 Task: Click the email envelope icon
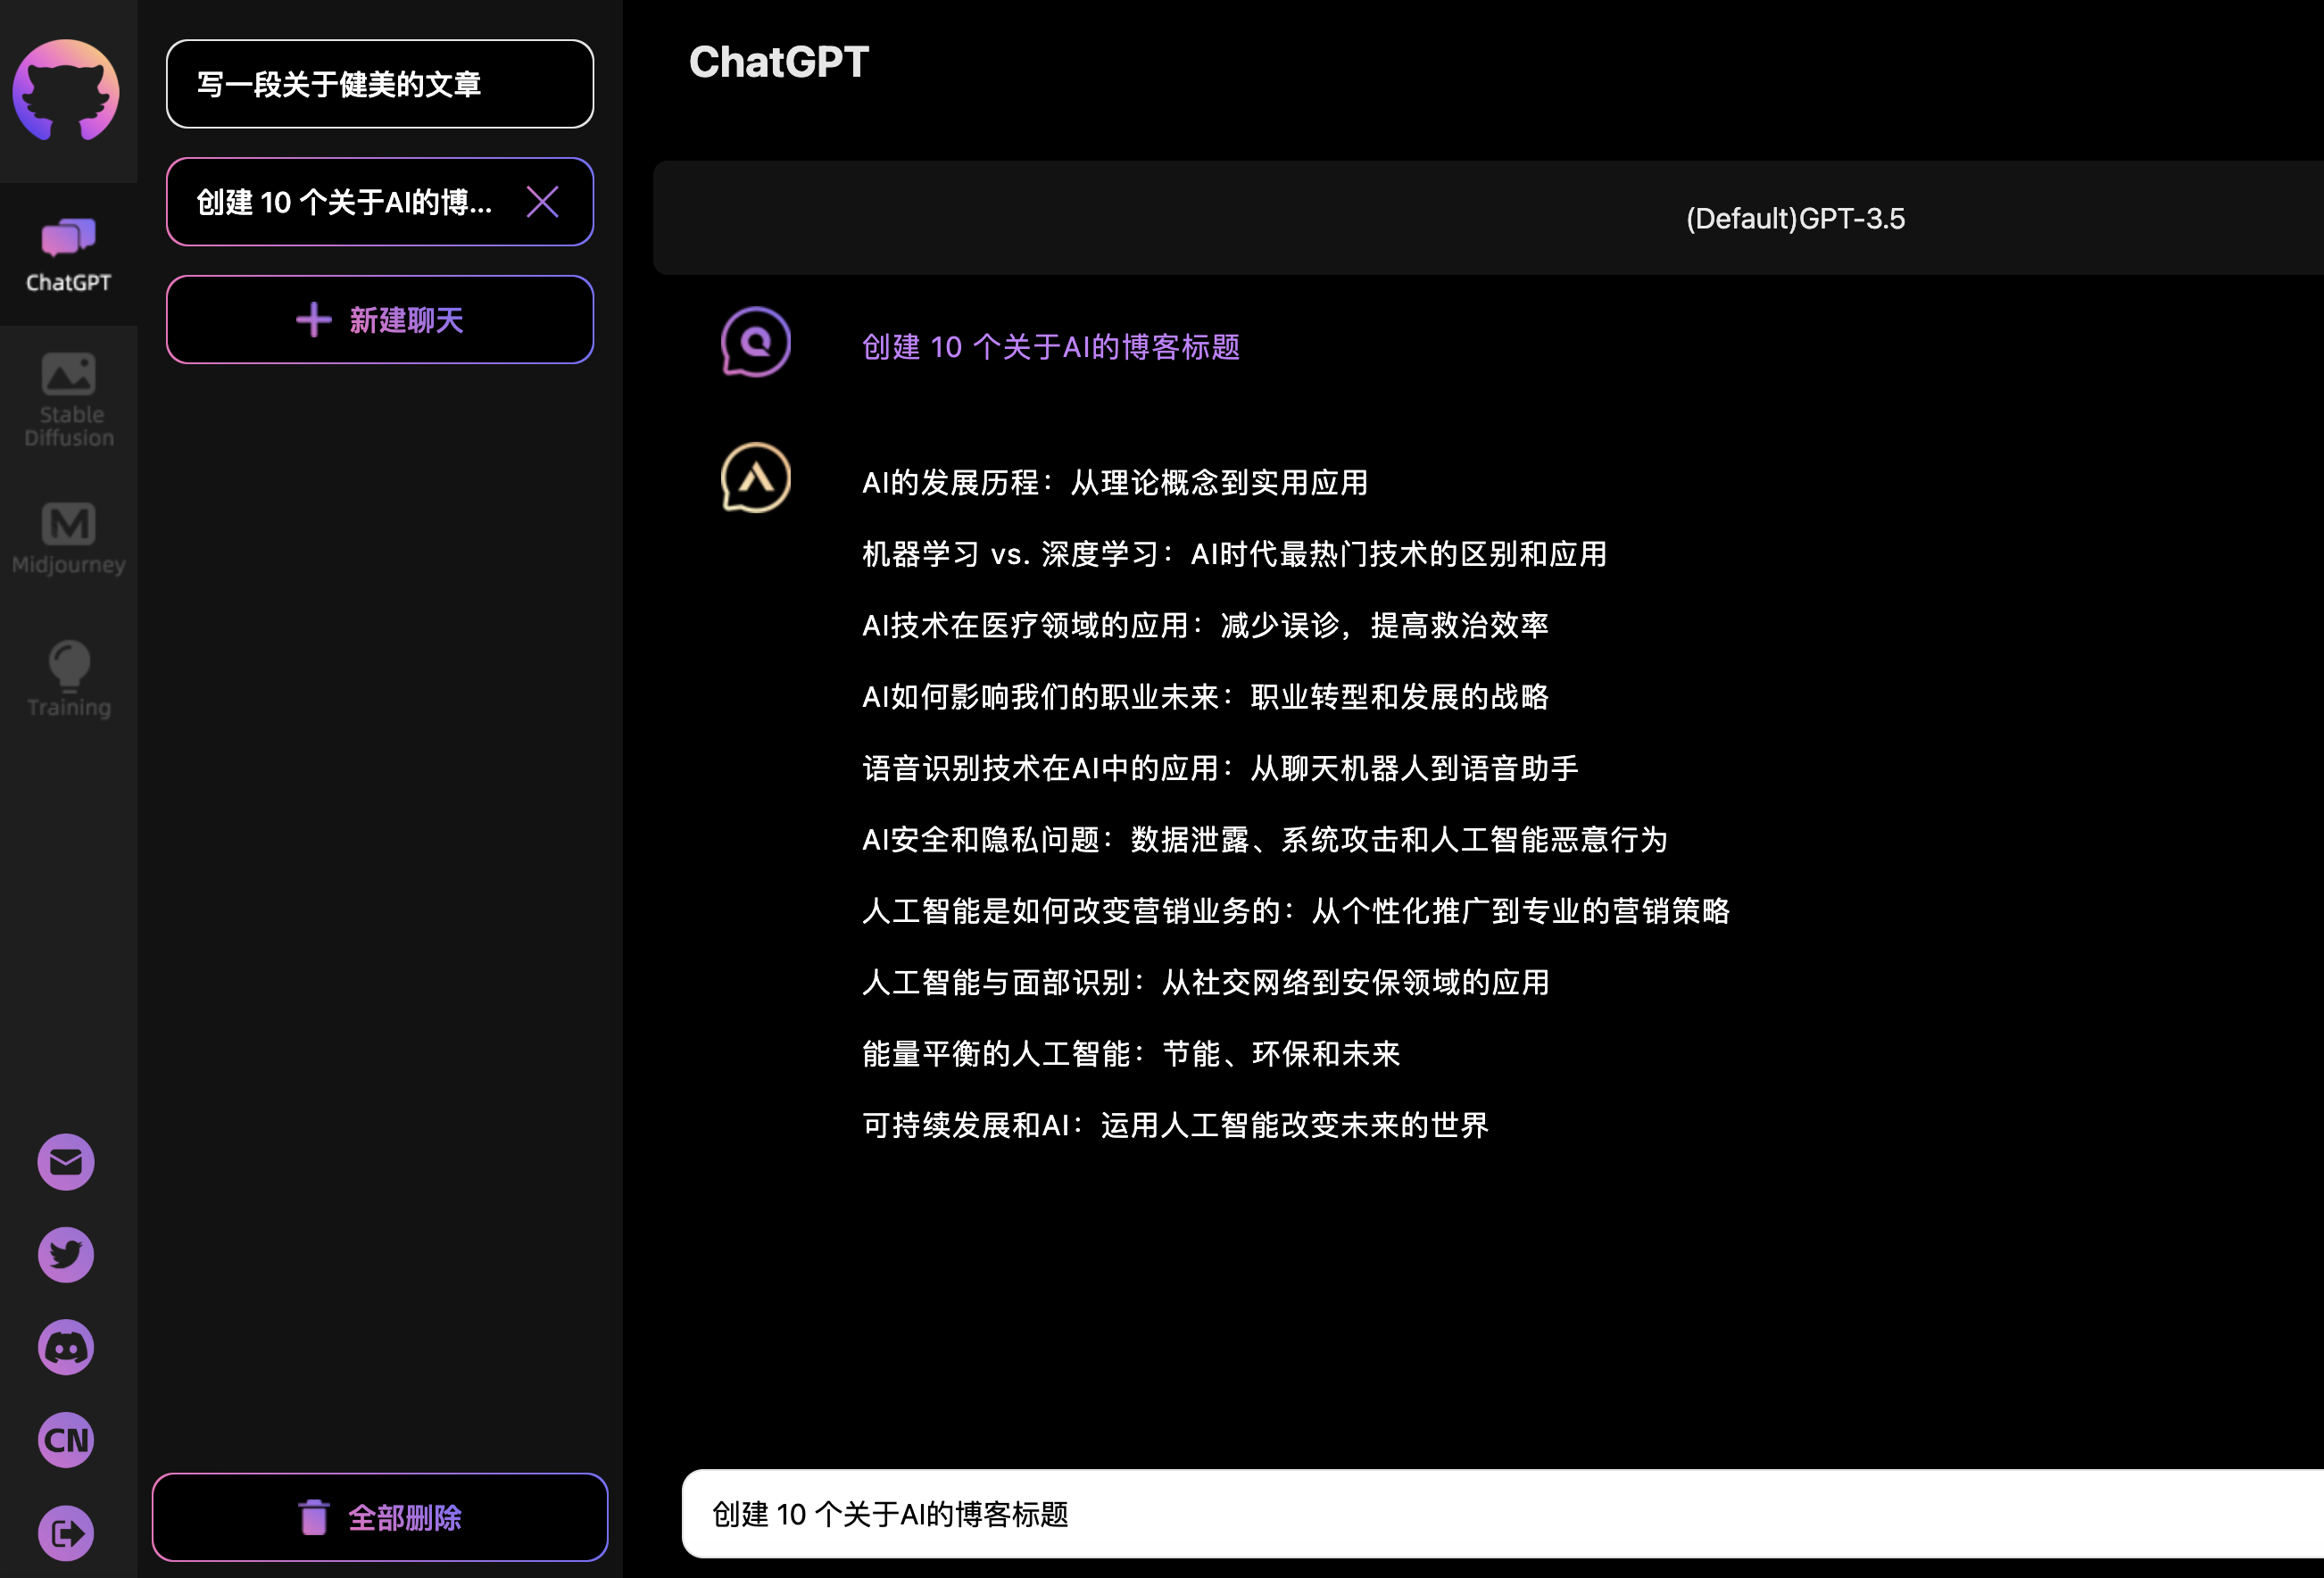[66, 1161]
